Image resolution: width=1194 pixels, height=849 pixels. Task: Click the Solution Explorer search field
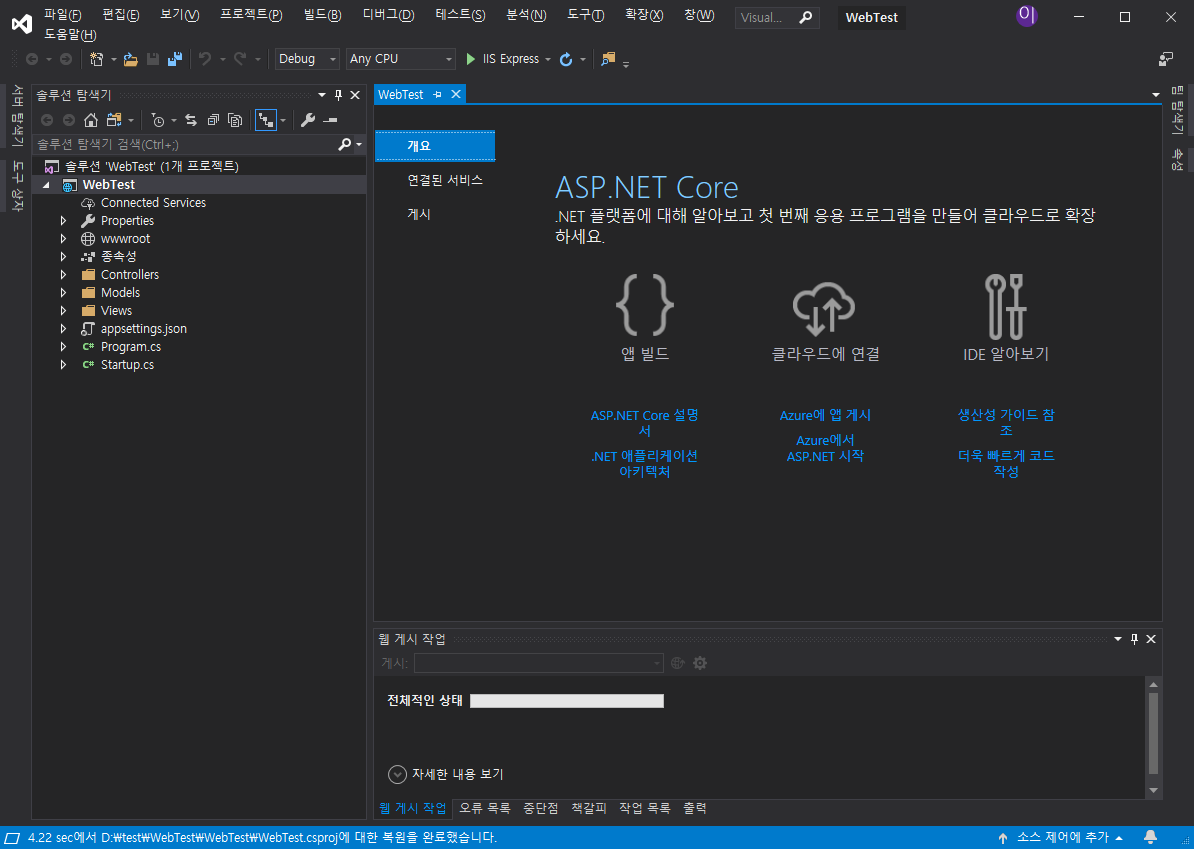(186, 144)
